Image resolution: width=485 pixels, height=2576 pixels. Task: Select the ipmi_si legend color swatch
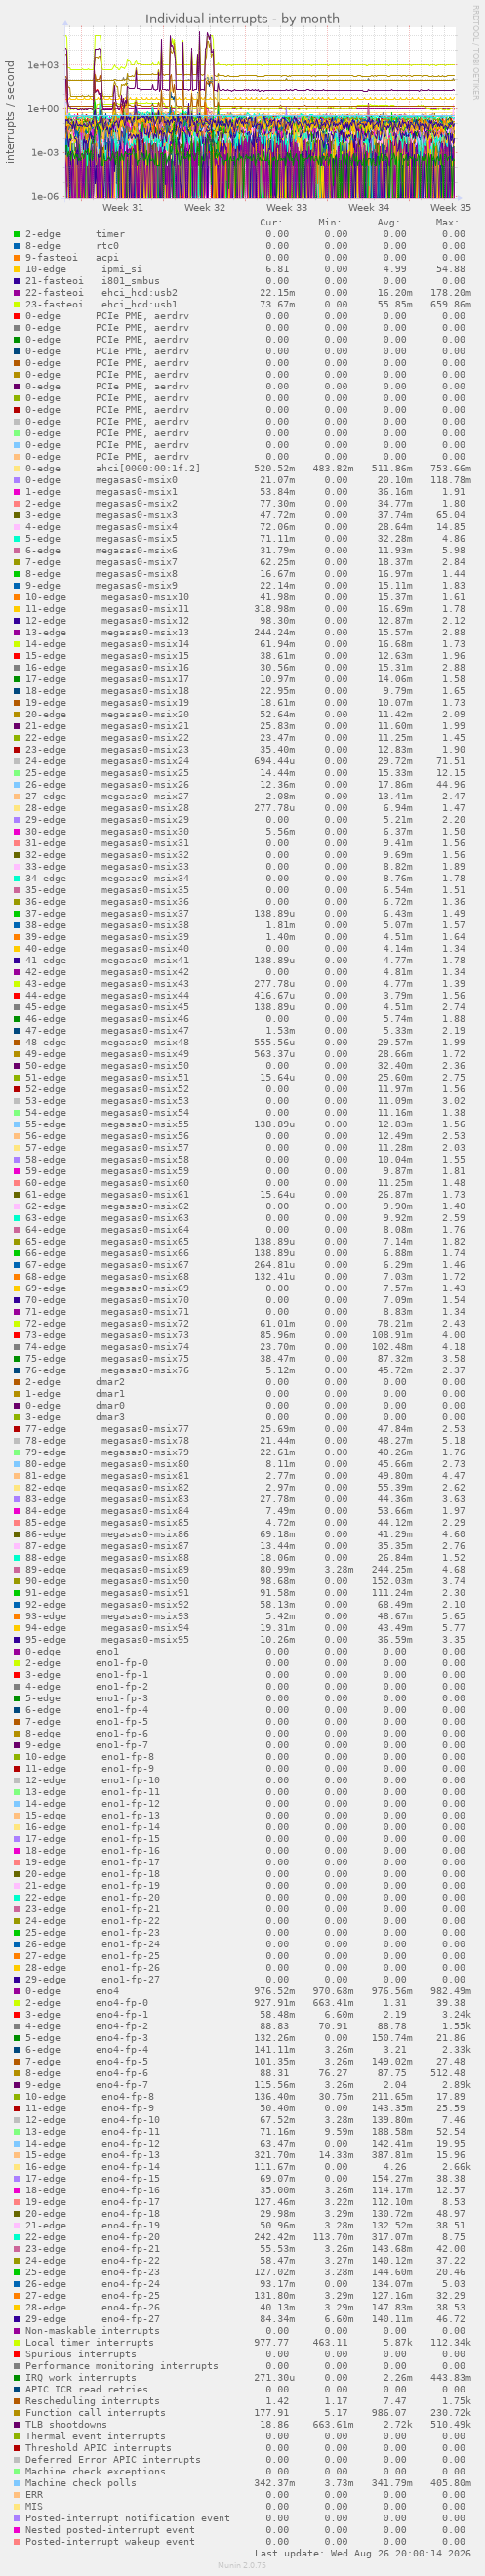pyautogui.click(x=17, y=269)
